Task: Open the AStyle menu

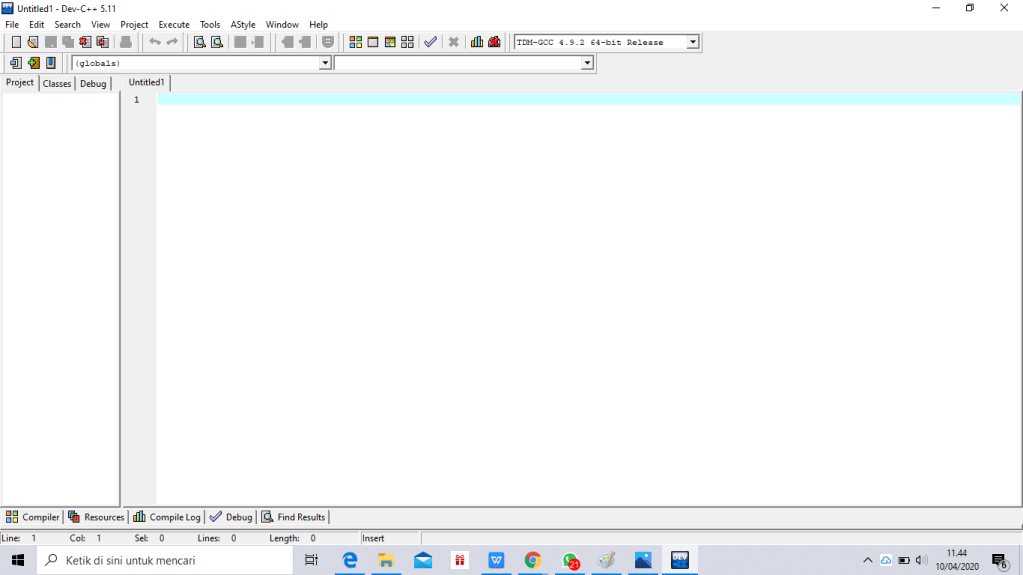Action: pos(243,24)
